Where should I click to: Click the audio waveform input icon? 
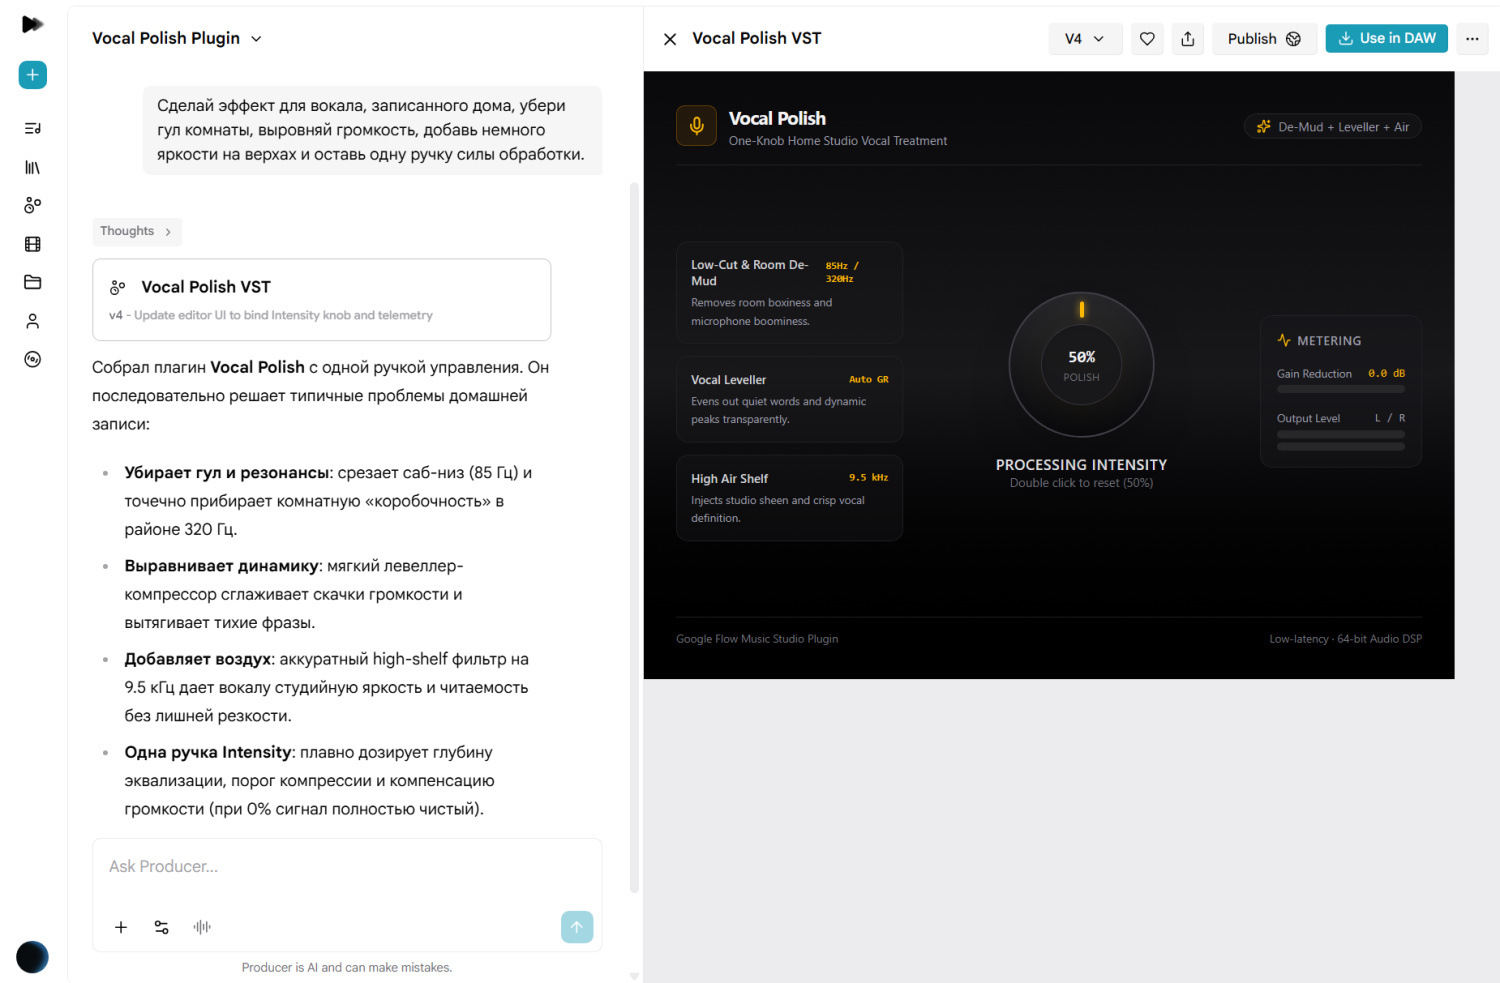click(x=202, y=927)
